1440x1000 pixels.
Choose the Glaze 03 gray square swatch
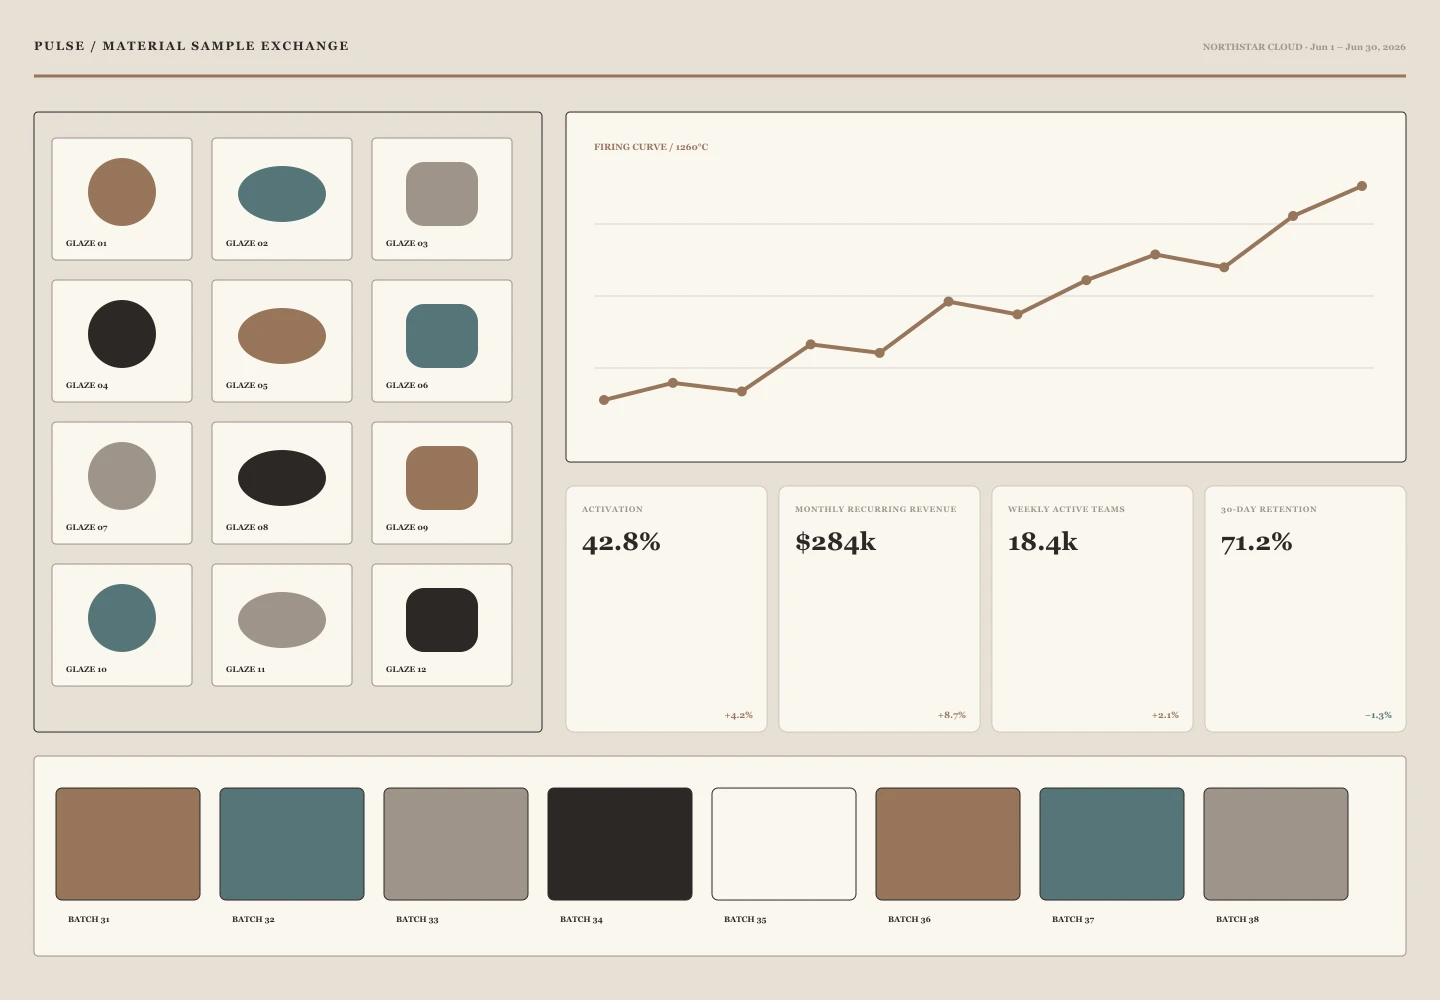tap(442, 194)
